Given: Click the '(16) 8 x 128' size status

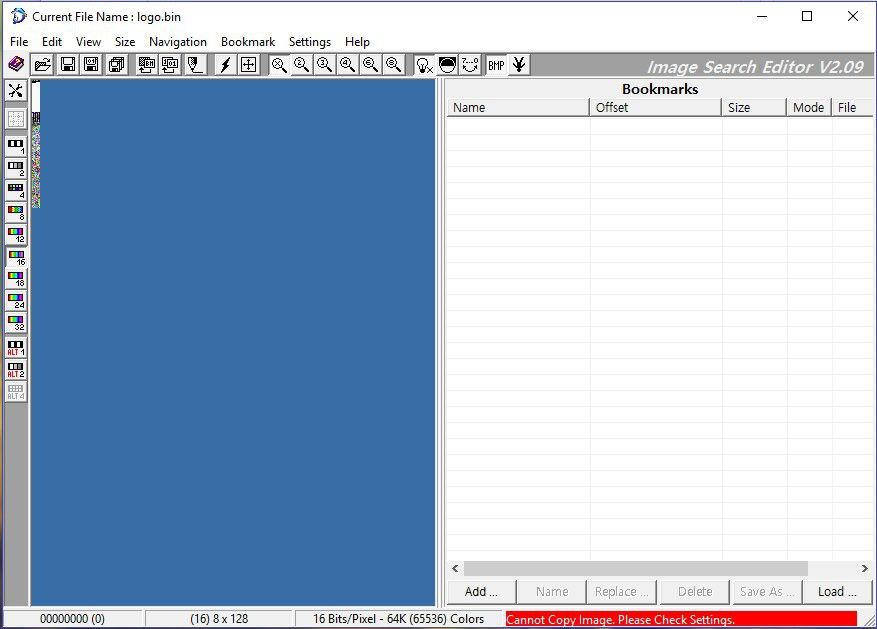Looking at the screenshot, I should coord(219,619).
